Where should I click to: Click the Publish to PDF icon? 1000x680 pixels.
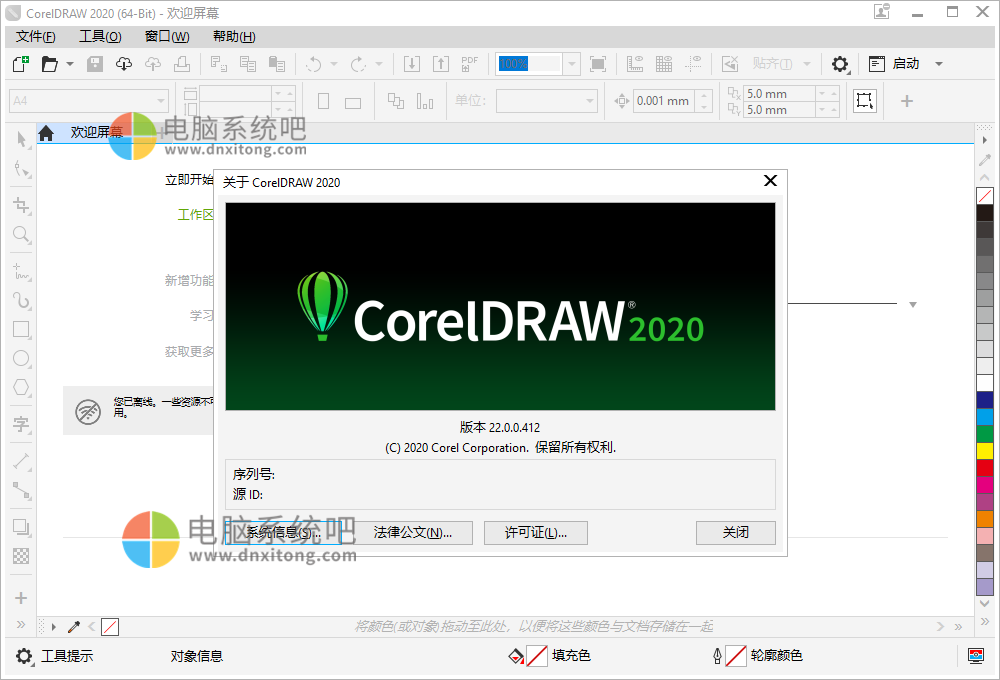coord(469,64)
